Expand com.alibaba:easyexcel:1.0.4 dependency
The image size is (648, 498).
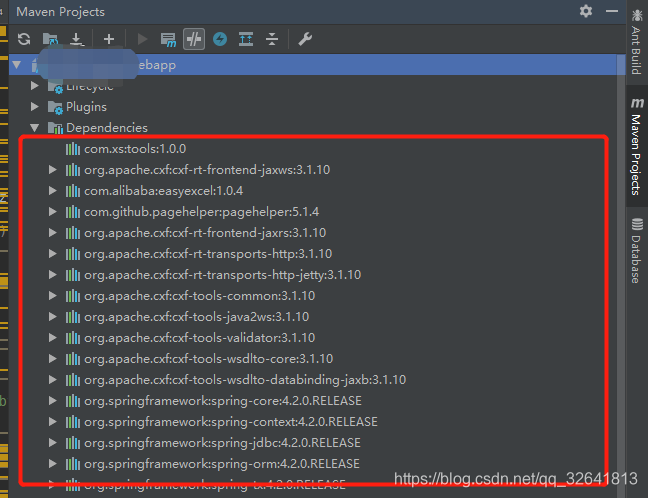52,191
